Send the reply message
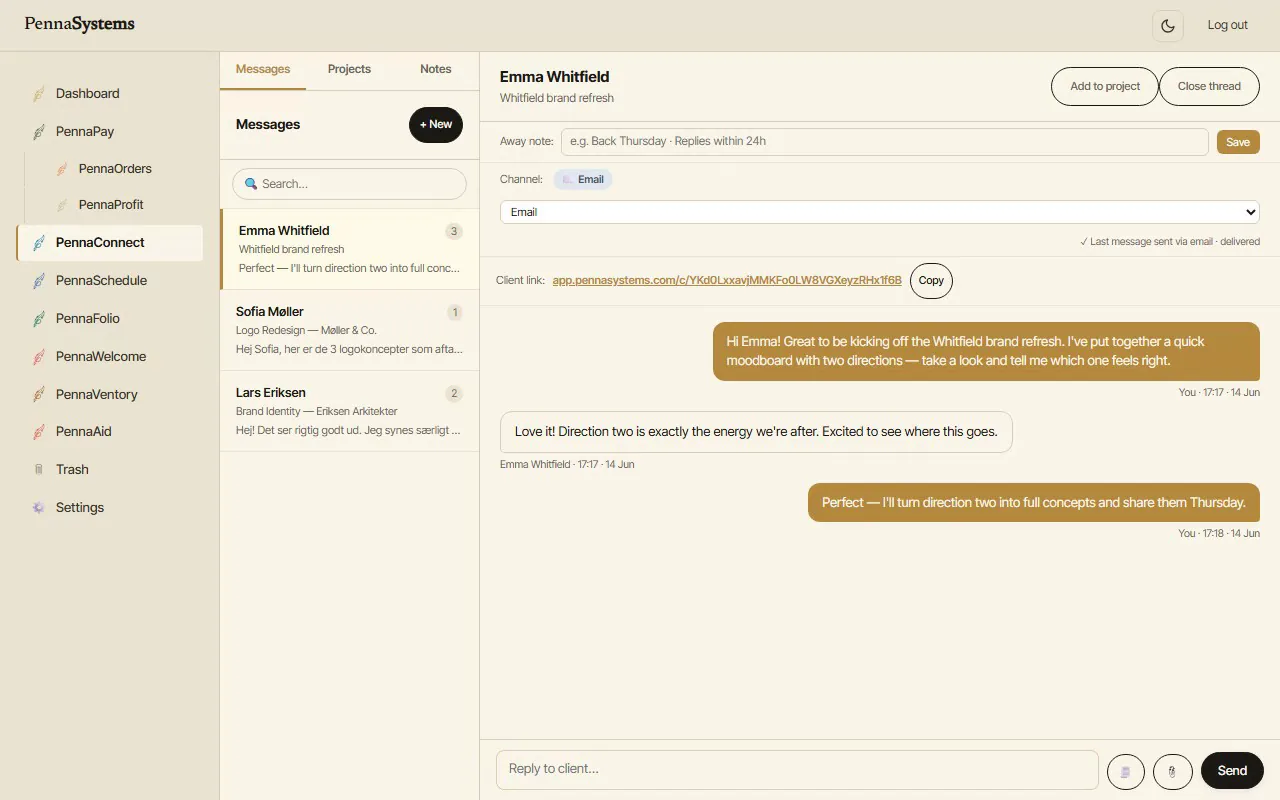Image resolution: width=1280 pixels, height=800 pixels. [x=1232, y=771]
